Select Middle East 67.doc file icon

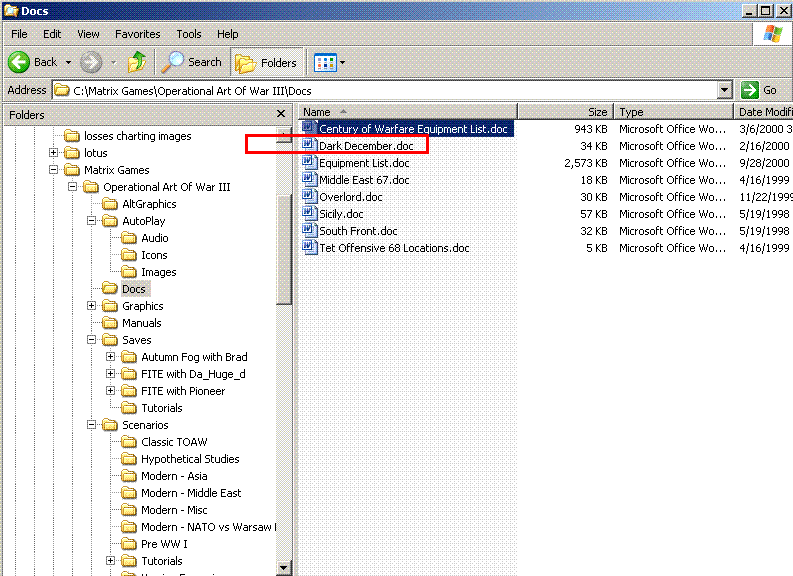click(309, 179)
